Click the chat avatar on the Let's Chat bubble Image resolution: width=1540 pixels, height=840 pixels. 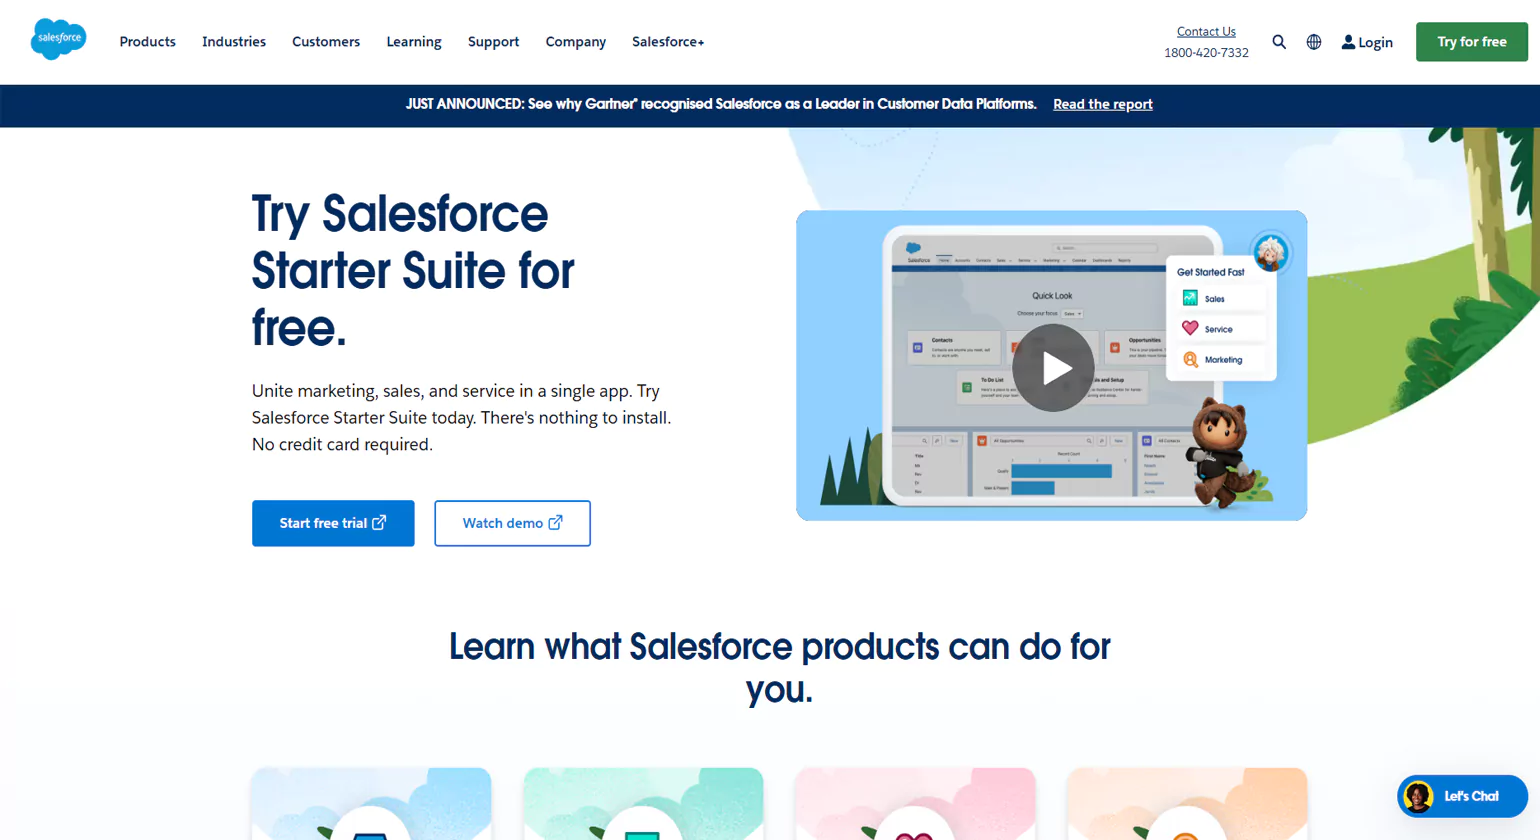pyautogui.click(x=1419, y=796)
